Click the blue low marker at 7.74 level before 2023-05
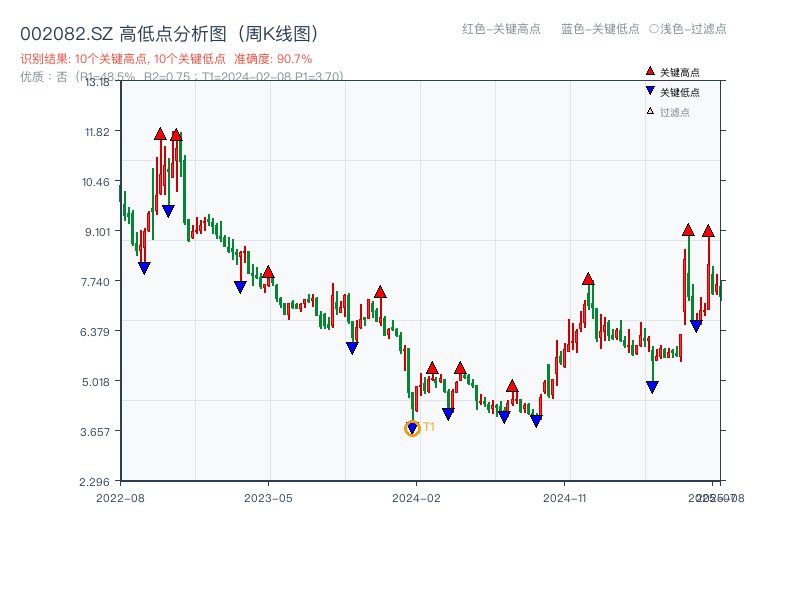This screenshot has width=800, height=600. pyautogui.click(x=240, y=287)
